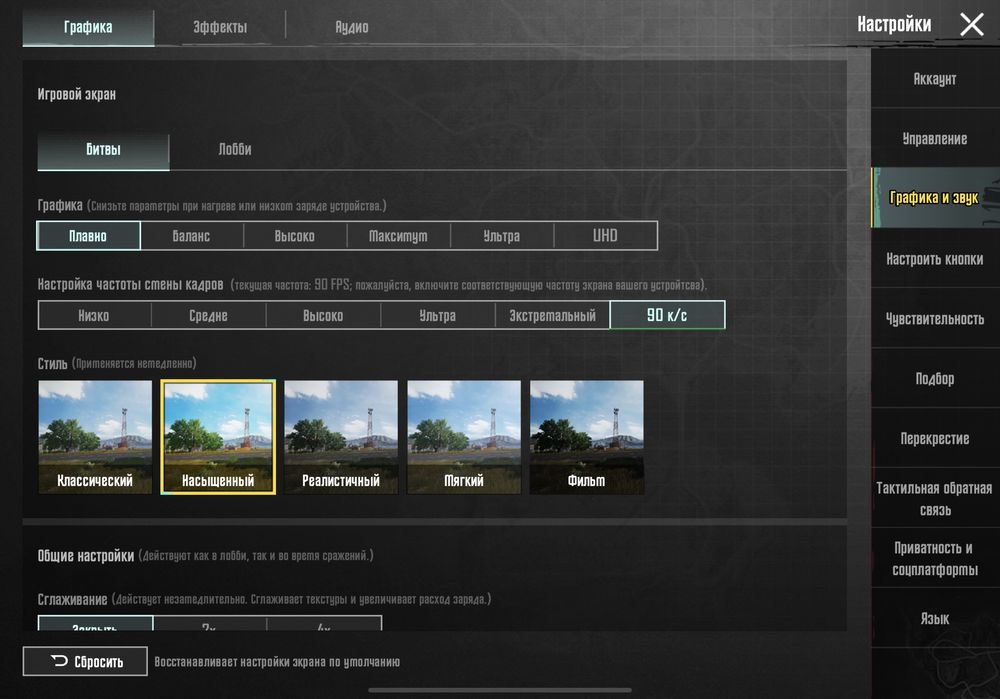
Task: Set frame rate to Экстремальный
Action: coord(552,315)
